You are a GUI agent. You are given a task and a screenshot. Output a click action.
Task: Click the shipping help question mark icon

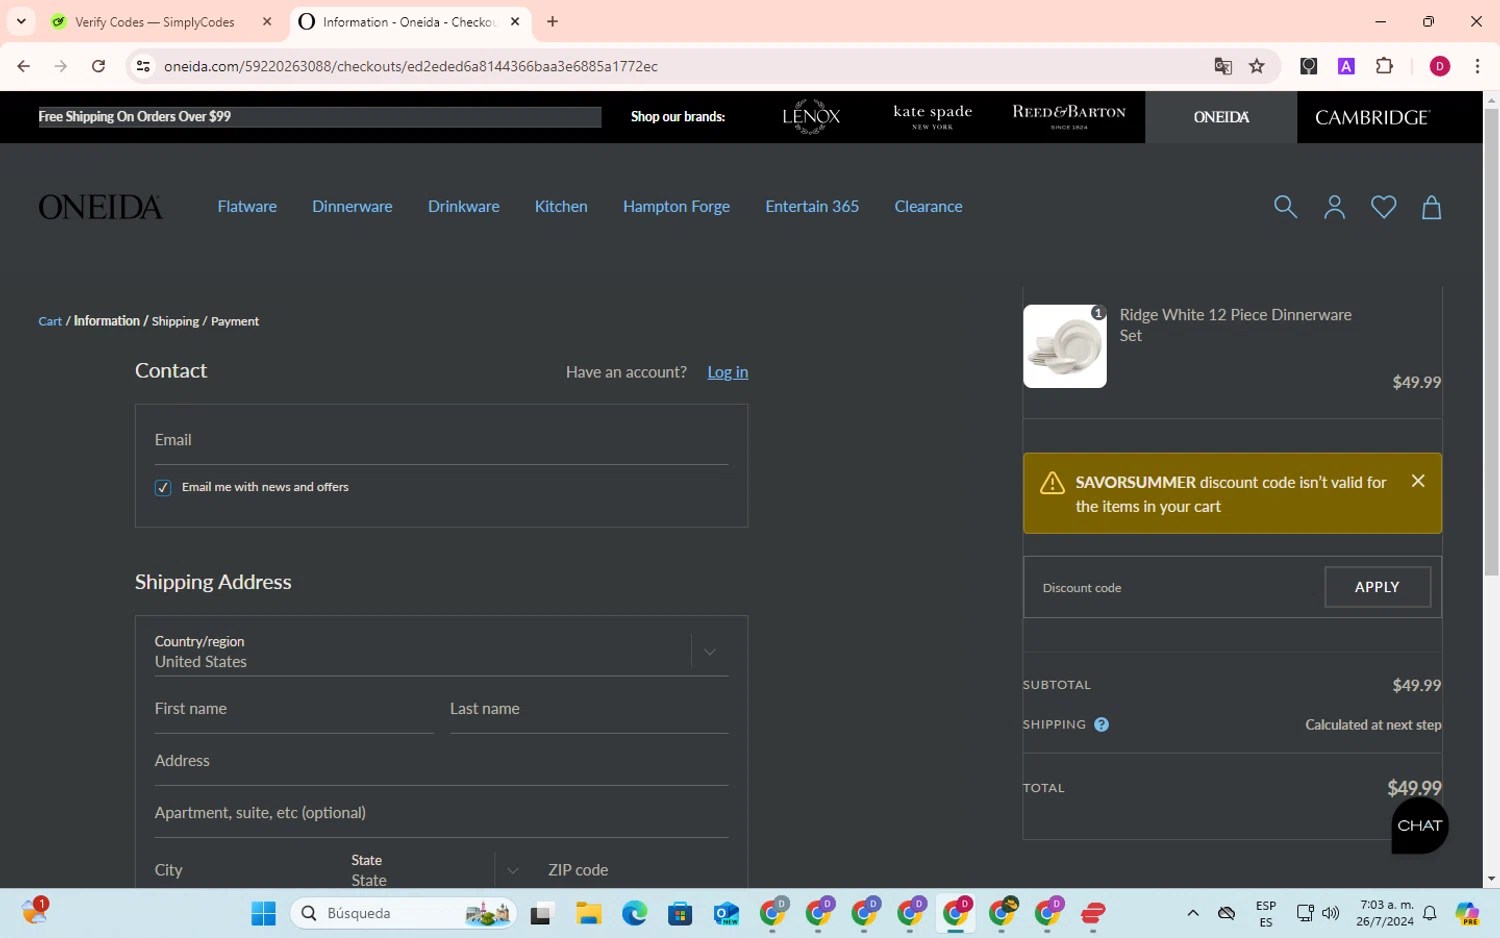(1101, 725)
